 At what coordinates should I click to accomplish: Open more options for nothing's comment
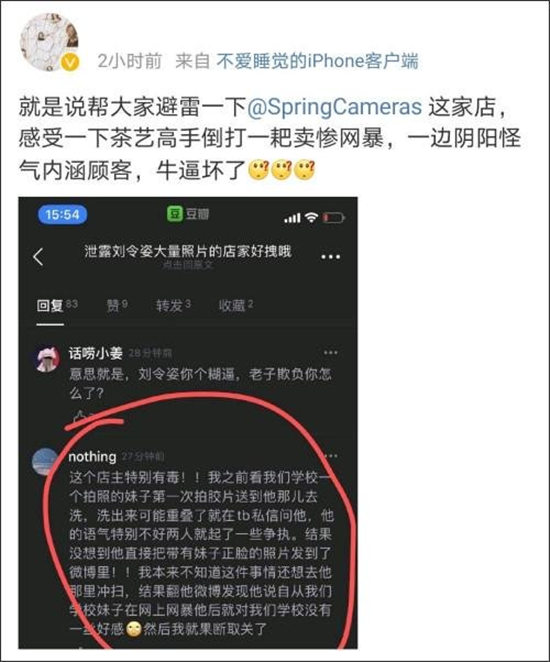pos(331,456)
